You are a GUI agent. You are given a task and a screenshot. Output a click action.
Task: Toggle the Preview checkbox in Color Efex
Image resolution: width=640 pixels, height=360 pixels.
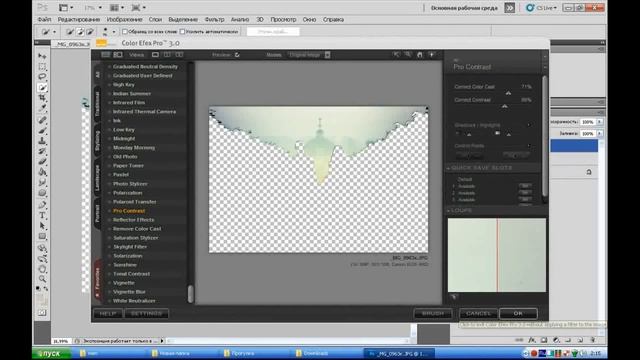pyautogui.click(x=237, y=55)
